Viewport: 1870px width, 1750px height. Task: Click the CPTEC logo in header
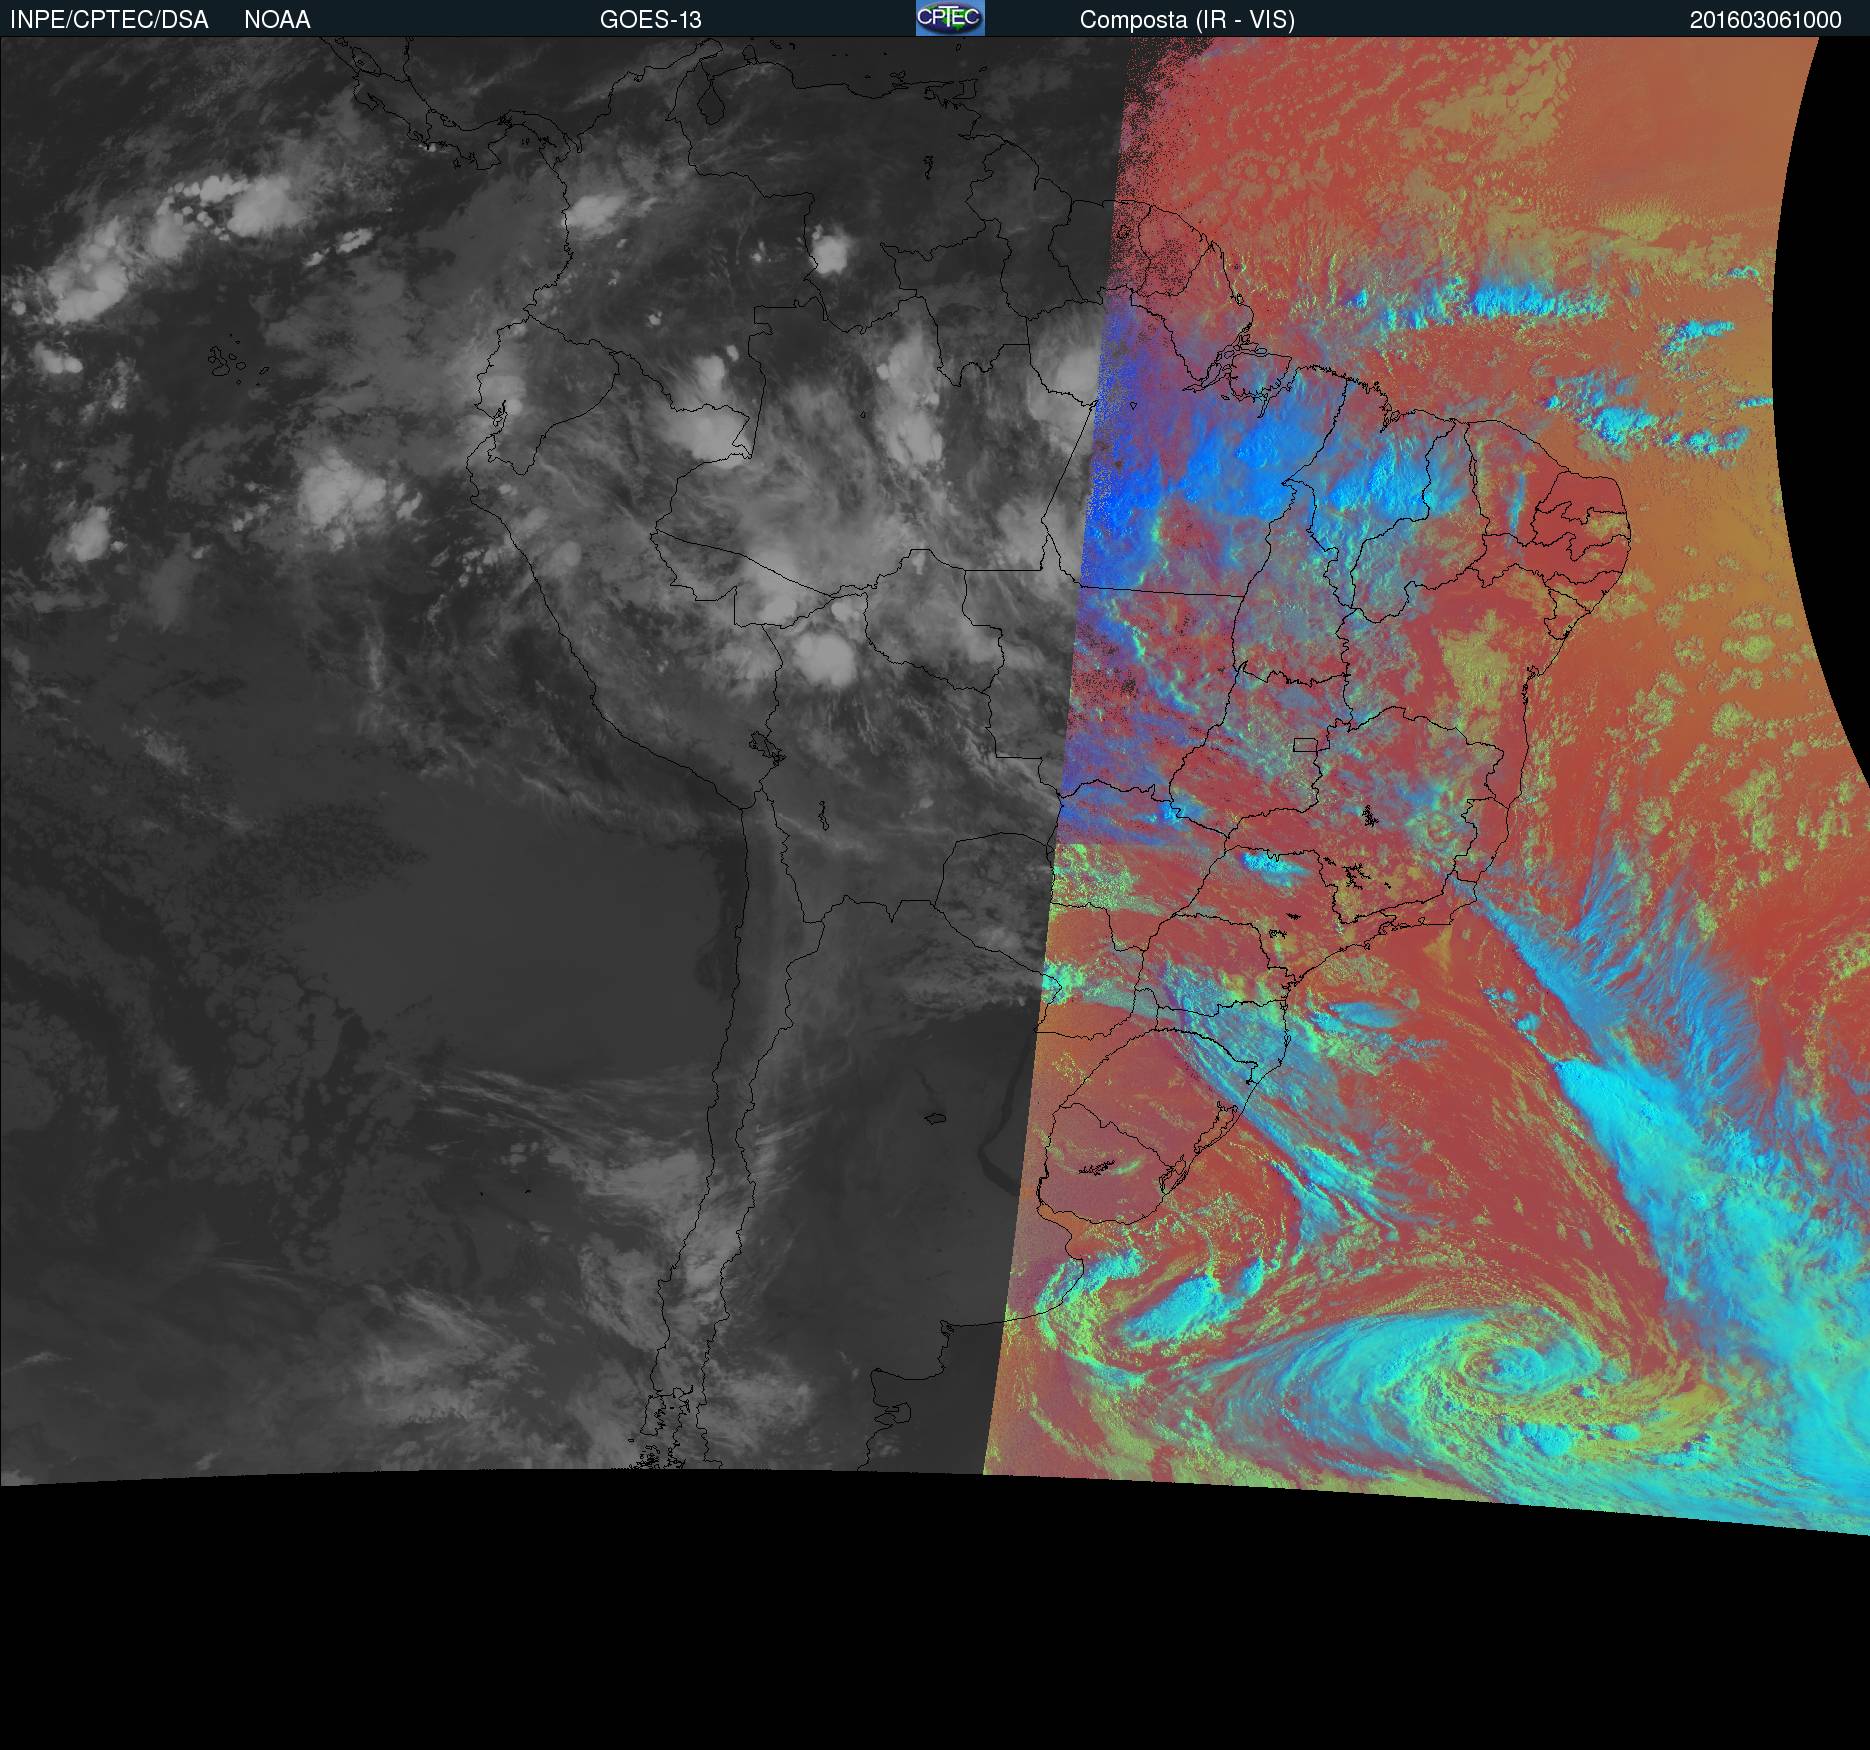tap(950, 18)
